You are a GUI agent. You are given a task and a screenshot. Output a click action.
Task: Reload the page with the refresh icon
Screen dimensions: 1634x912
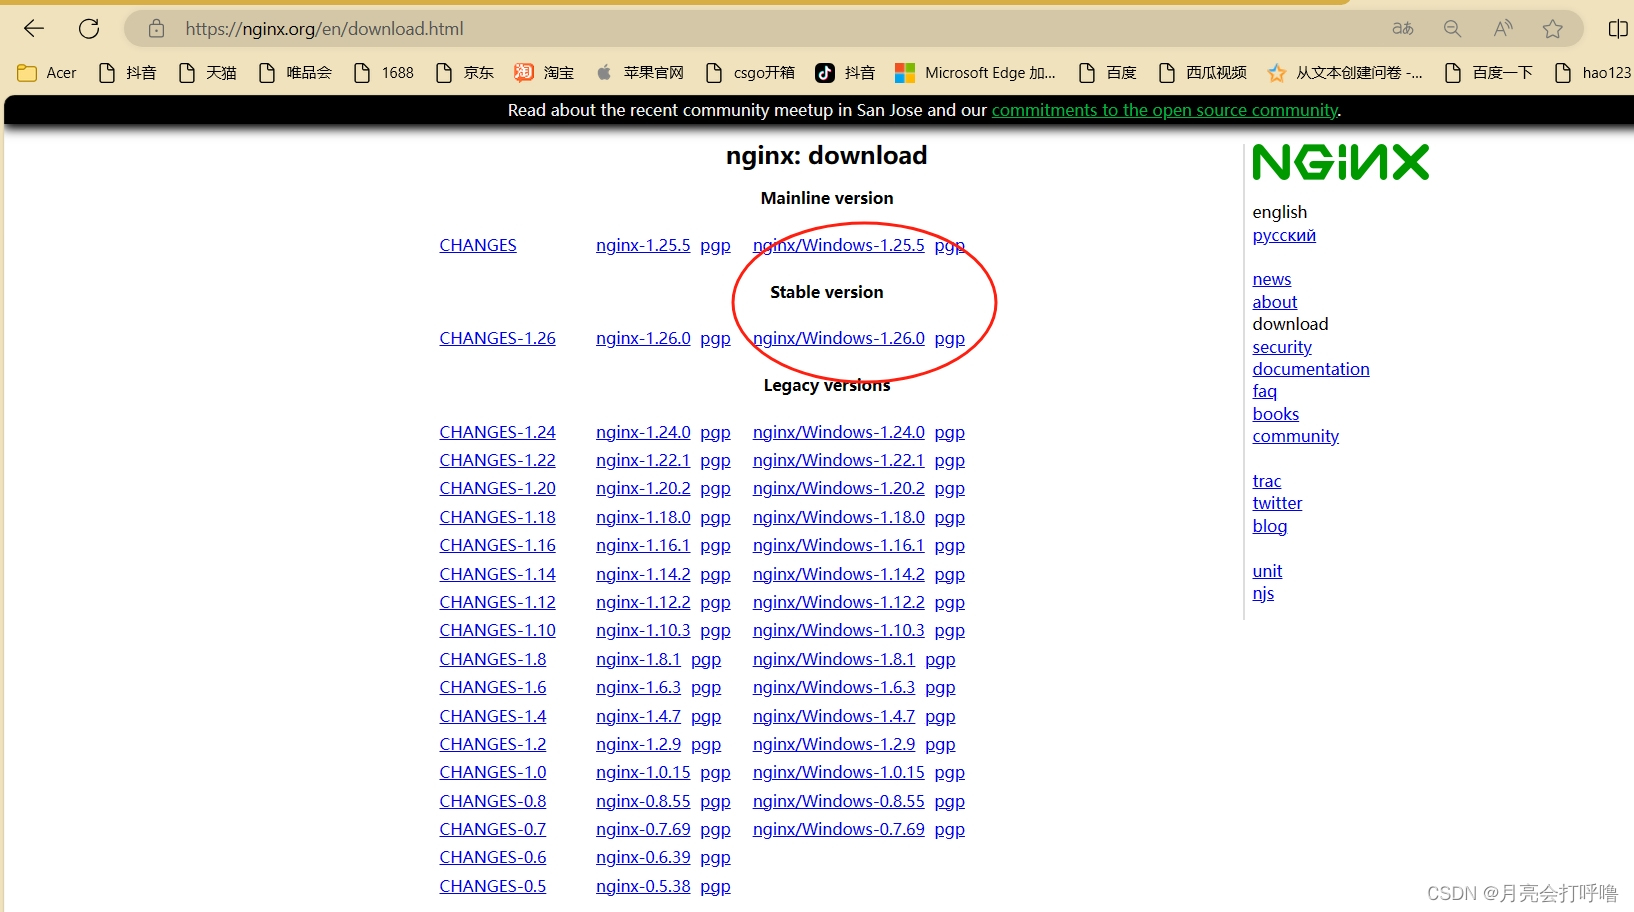[x=89, y=29]
